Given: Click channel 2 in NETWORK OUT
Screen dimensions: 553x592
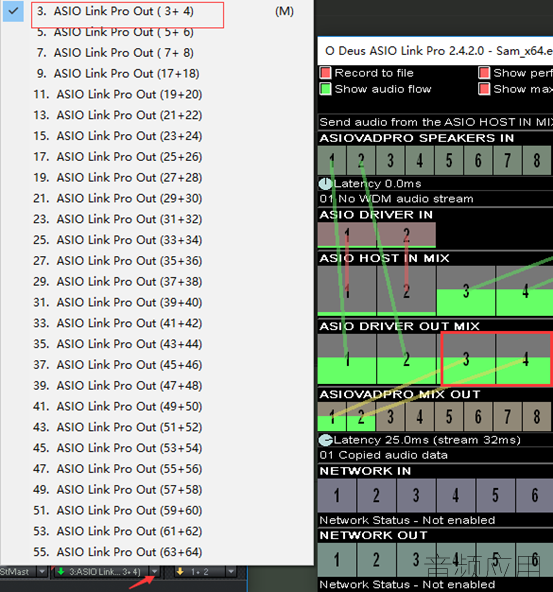Looking at the screenshot, I should tap(376, 560).
